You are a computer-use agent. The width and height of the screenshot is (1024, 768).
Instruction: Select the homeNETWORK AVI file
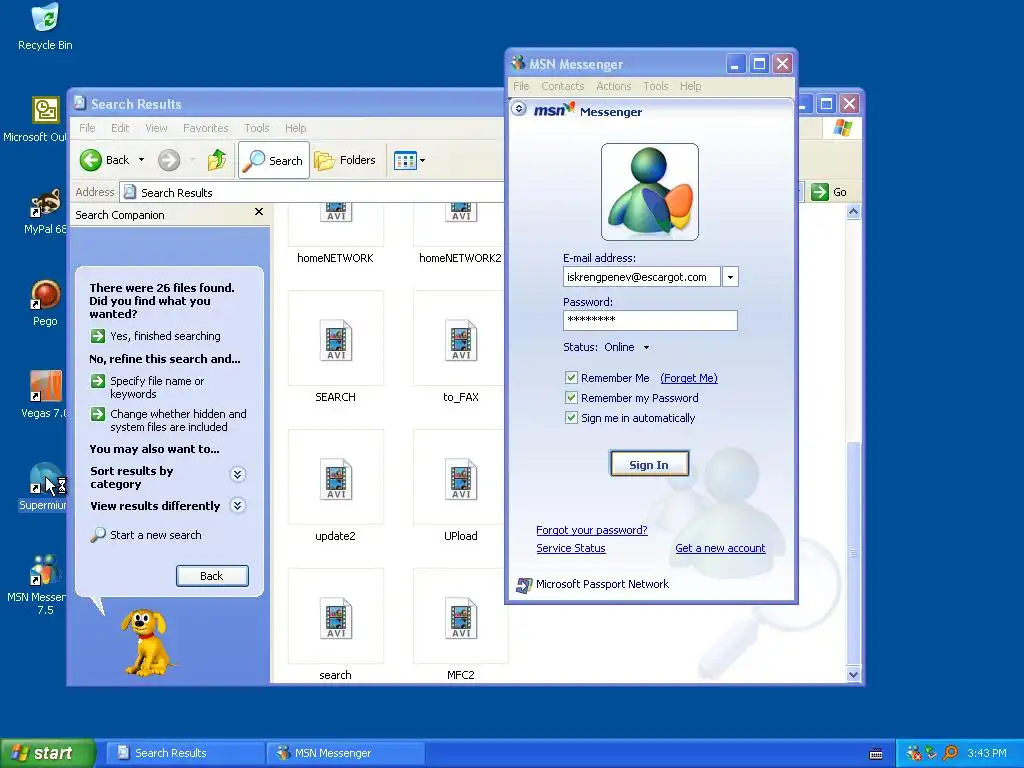point(336,232)
